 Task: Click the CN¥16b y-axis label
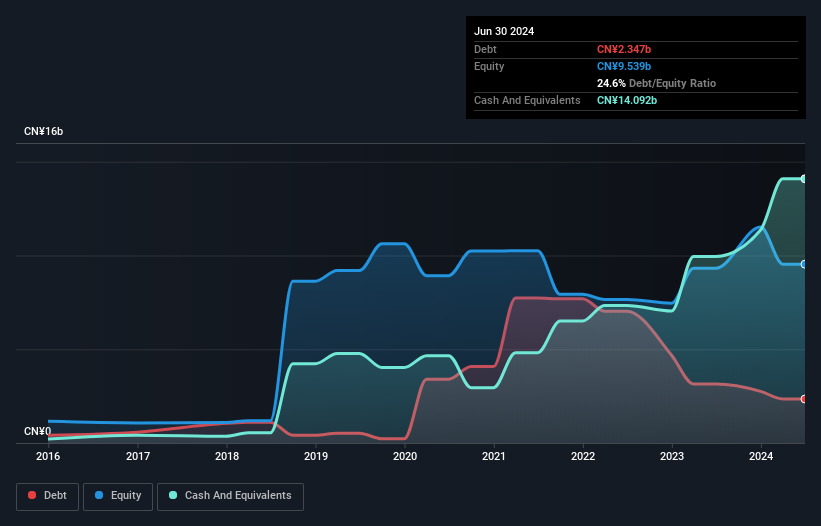(x=43, y=131)
